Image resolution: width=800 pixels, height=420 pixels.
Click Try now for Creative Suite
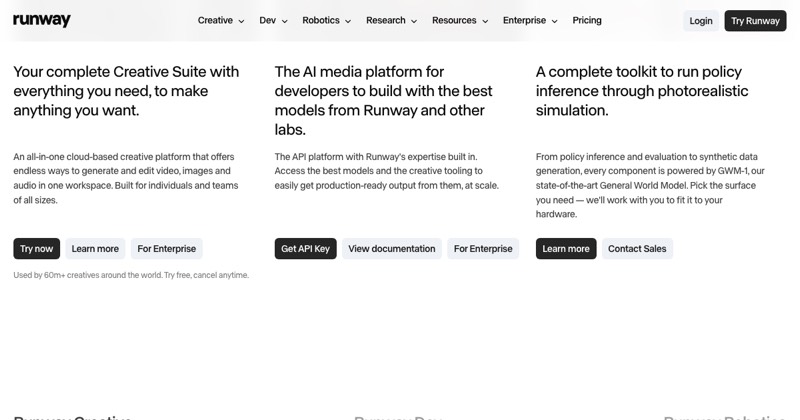[x=37, y=249]
